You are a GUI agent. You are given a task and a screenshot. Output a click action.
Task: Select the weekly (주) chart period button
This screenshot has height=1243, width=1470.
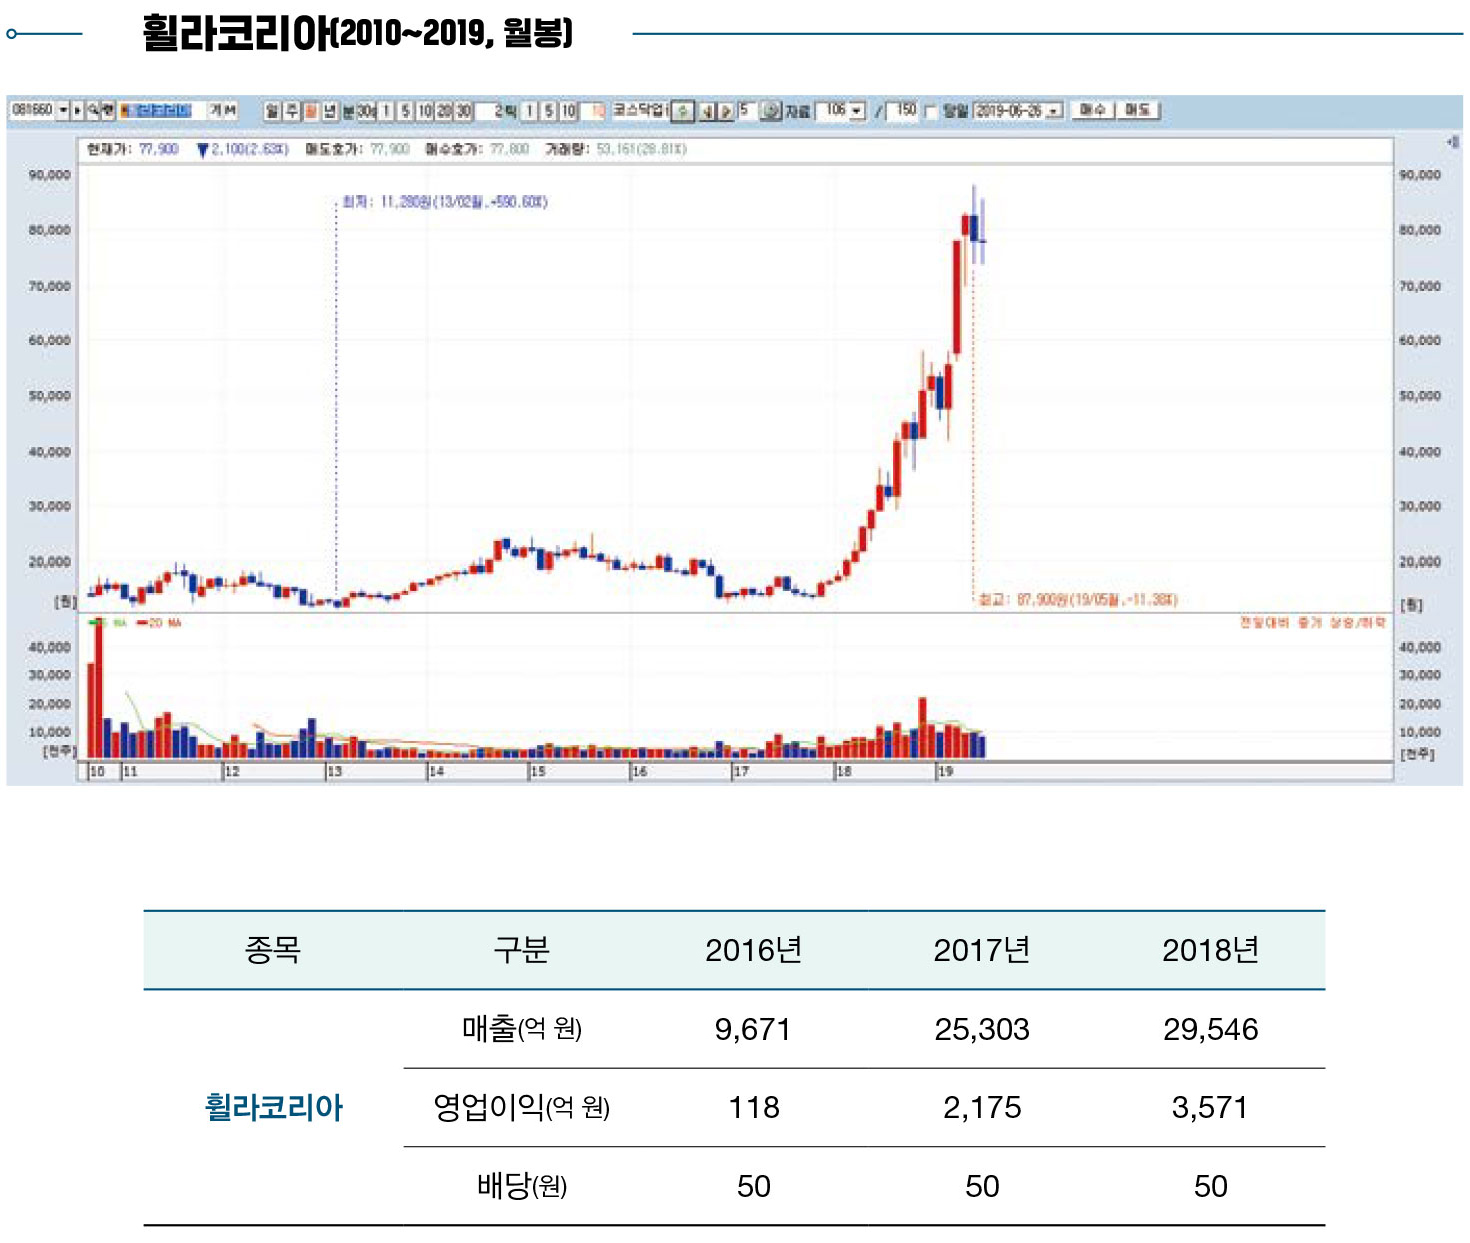[291, 111]
